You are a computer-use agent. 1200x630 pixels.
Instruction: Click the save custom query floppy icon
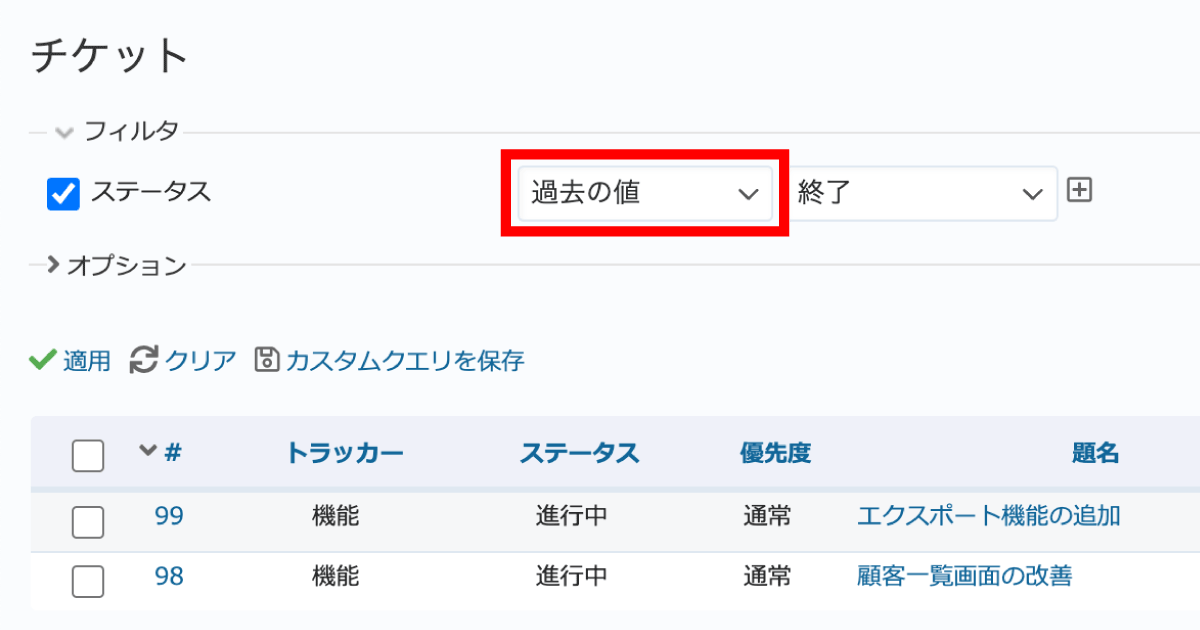coord(267,360)
